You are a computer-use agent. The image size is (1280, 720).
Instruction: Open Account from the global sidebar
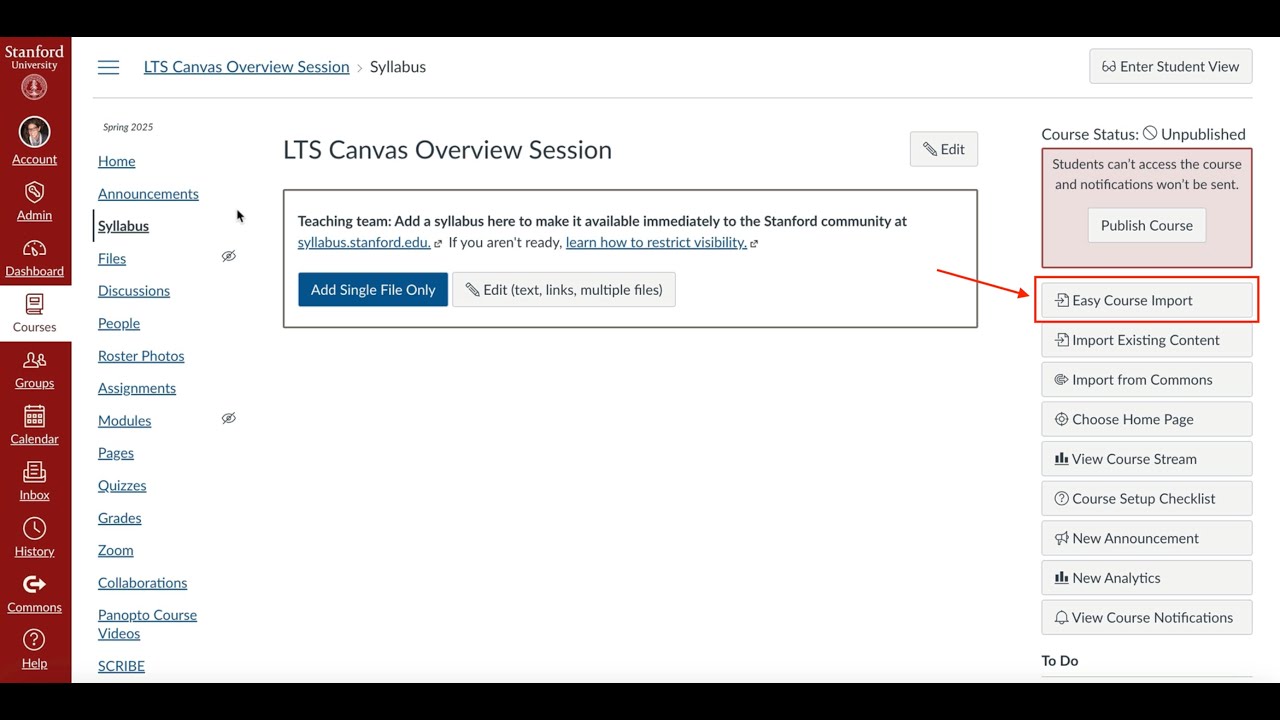coord(35,141)
